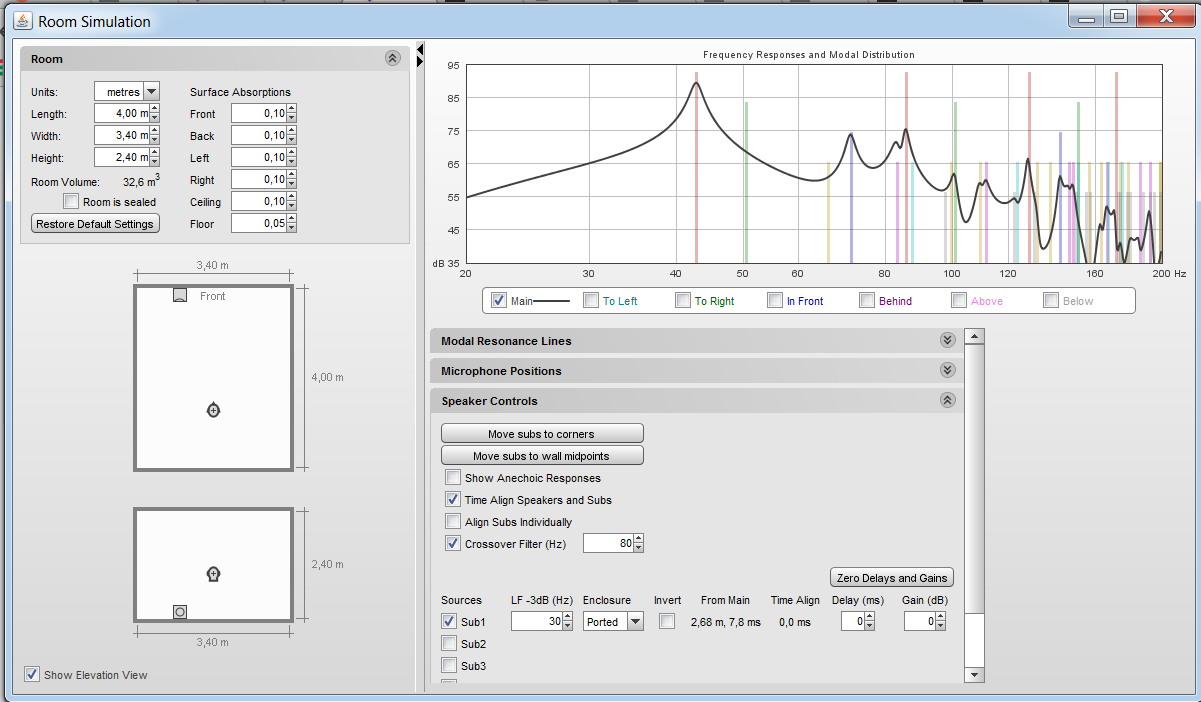Viewport: 1201px width, 702px height.
Task: Click the listener position icon in plan view
Action: click(213, 410)
